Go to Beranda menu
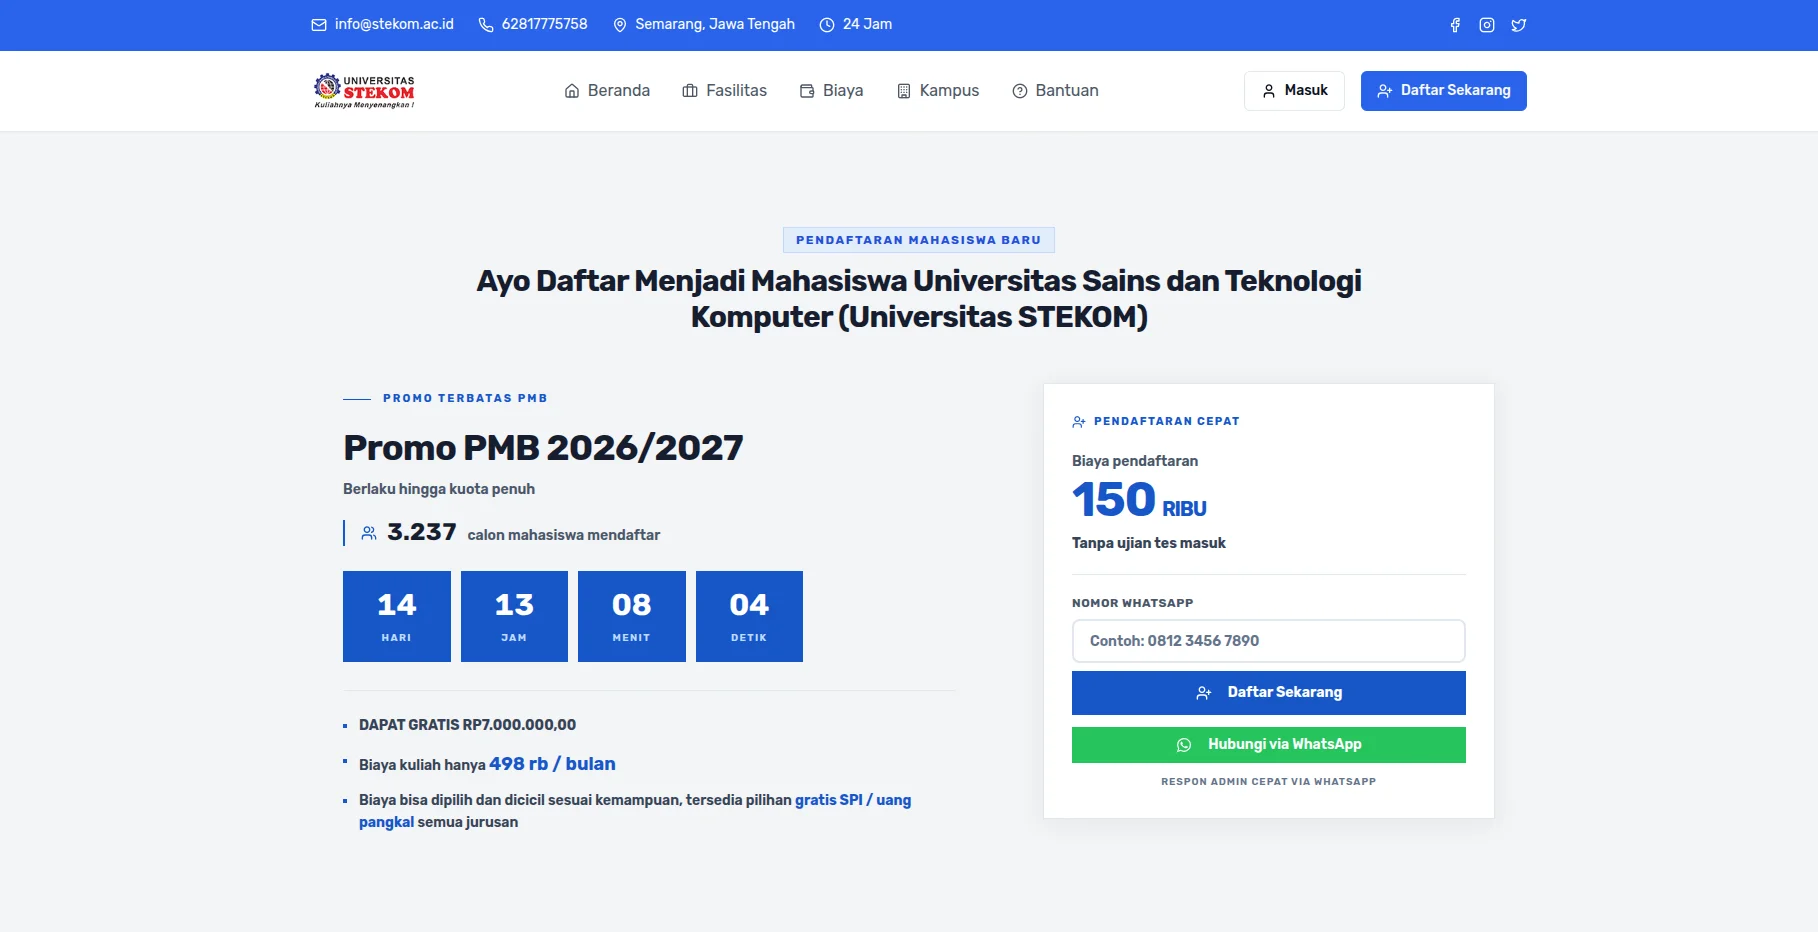Viewport: 1818px width, 932px height. click(x=607, y=91)
